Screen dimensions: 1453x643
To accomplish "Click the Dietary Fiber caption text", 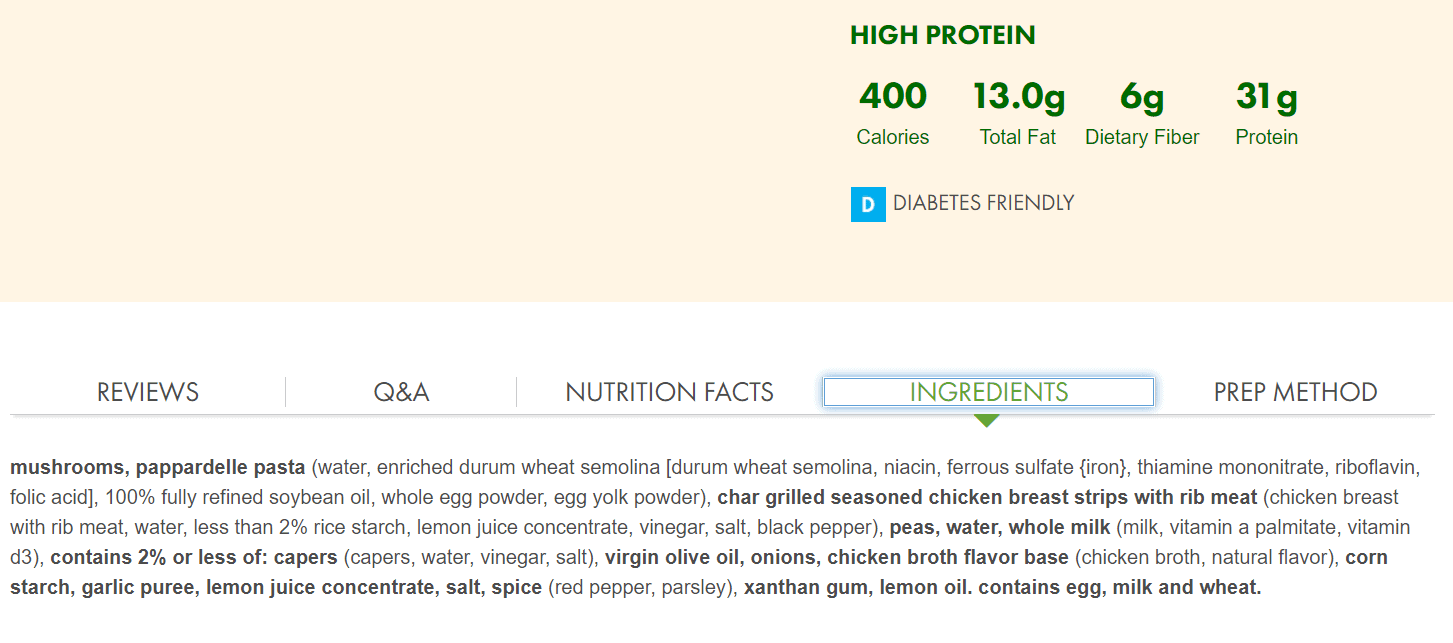I will [x=1142, y=137].
